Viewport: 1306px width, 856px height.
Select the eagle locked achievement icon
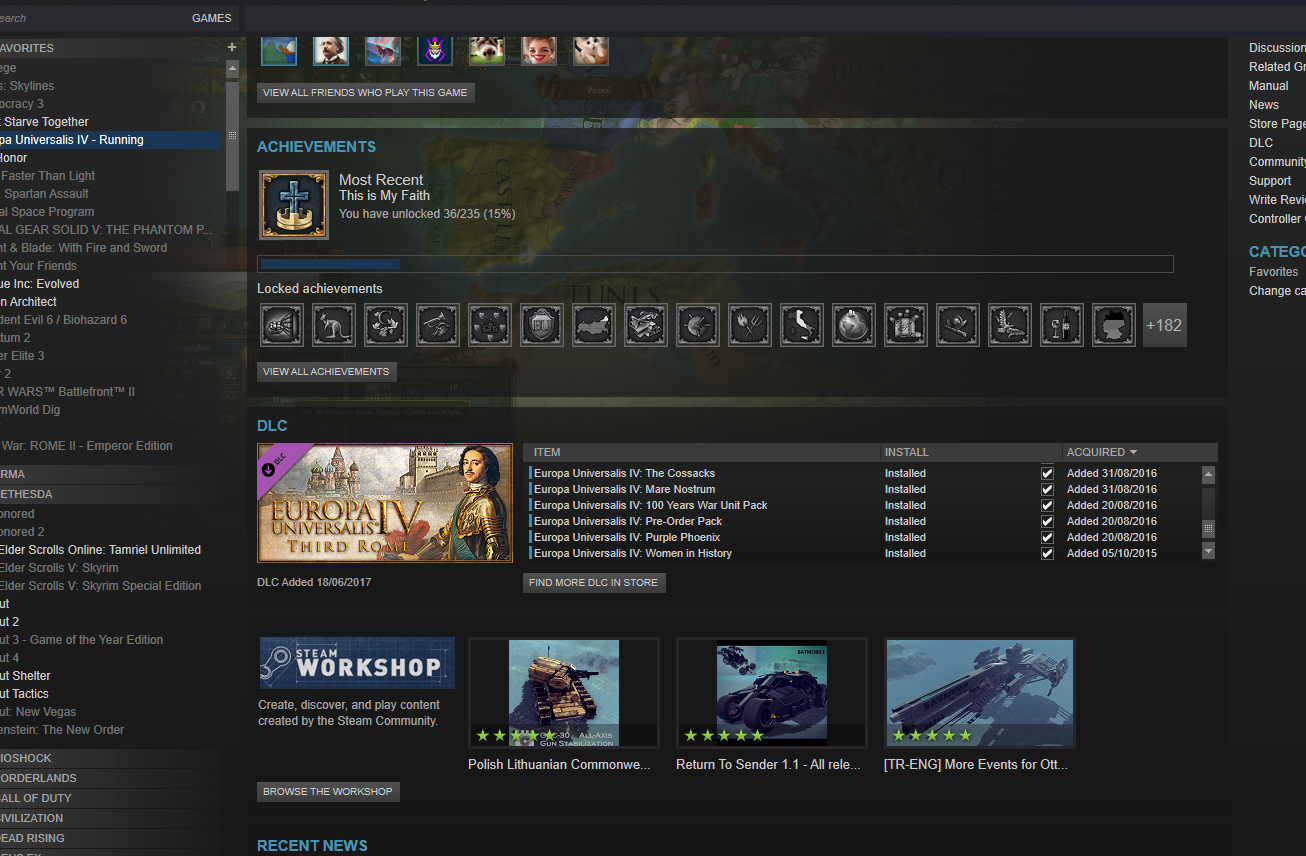pos(1010,325)
